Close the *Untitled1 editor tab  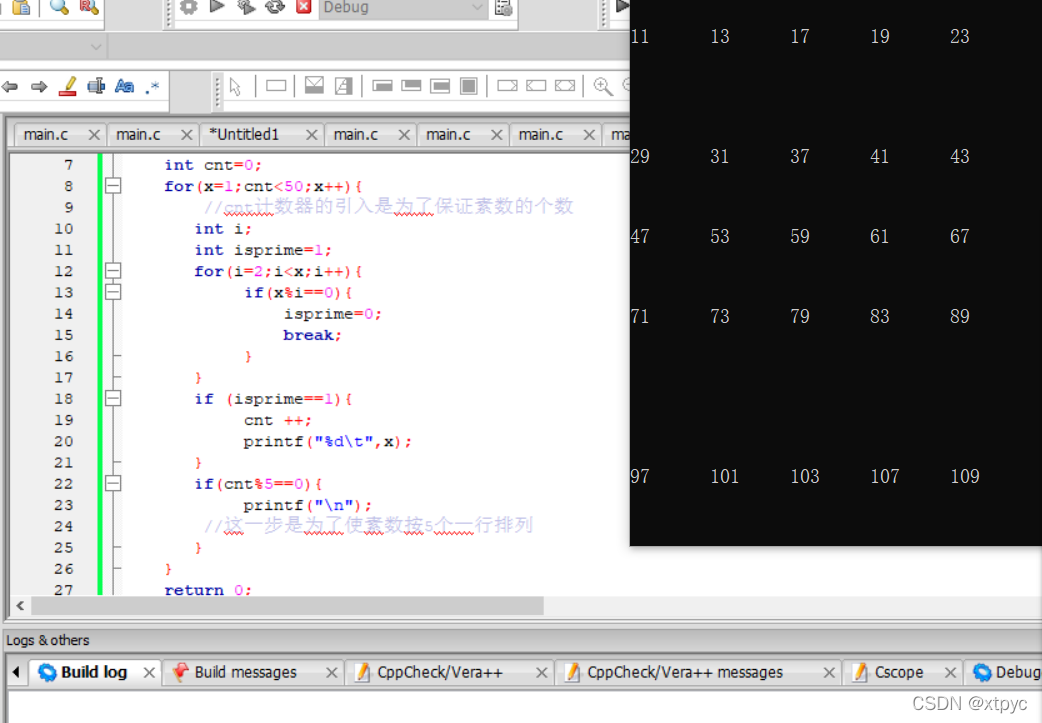[x=311, y=135]
